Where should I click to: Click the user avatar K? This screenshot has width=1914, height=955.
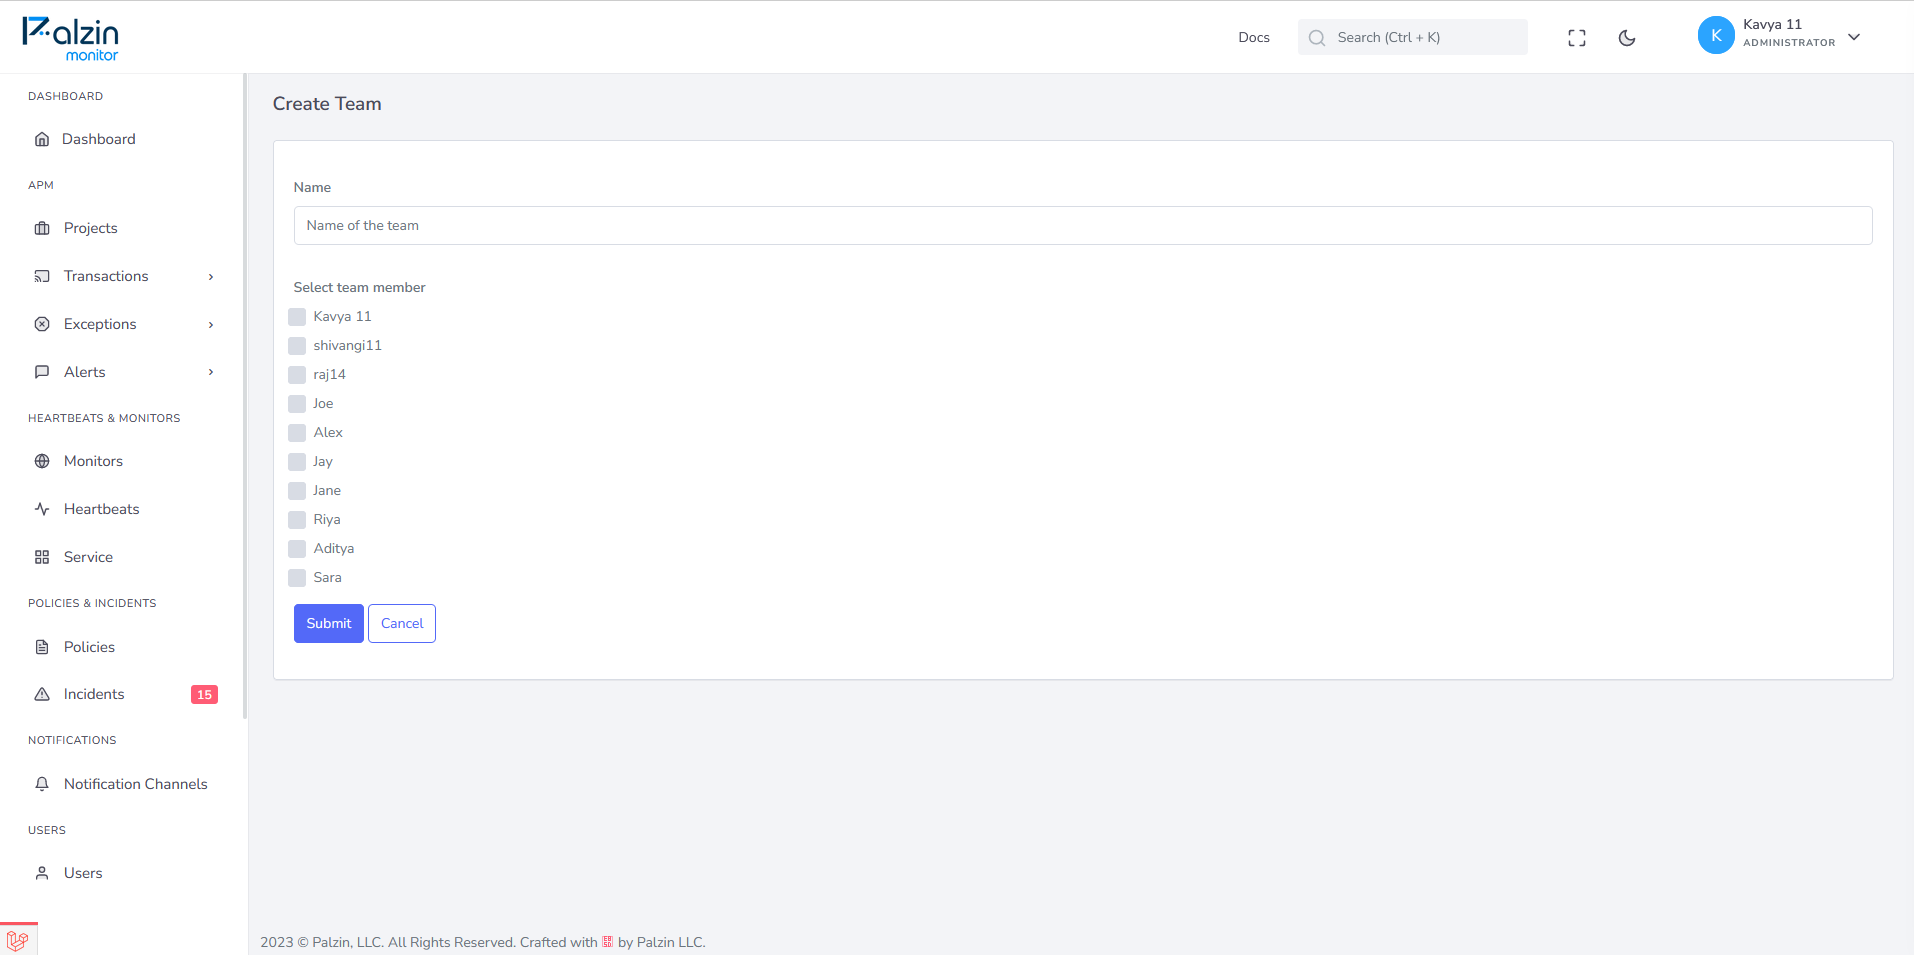pos(1716,35)
